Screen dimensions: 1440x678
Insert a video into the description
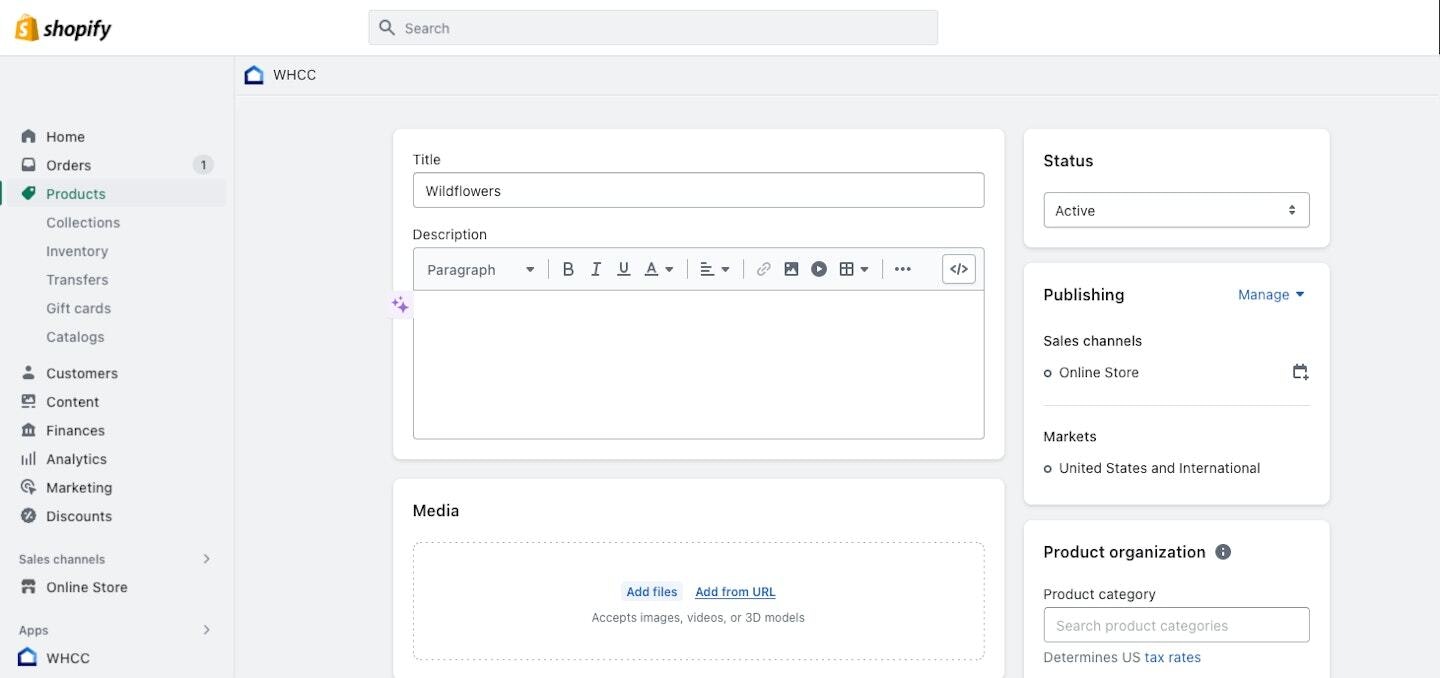click(819, 268)
